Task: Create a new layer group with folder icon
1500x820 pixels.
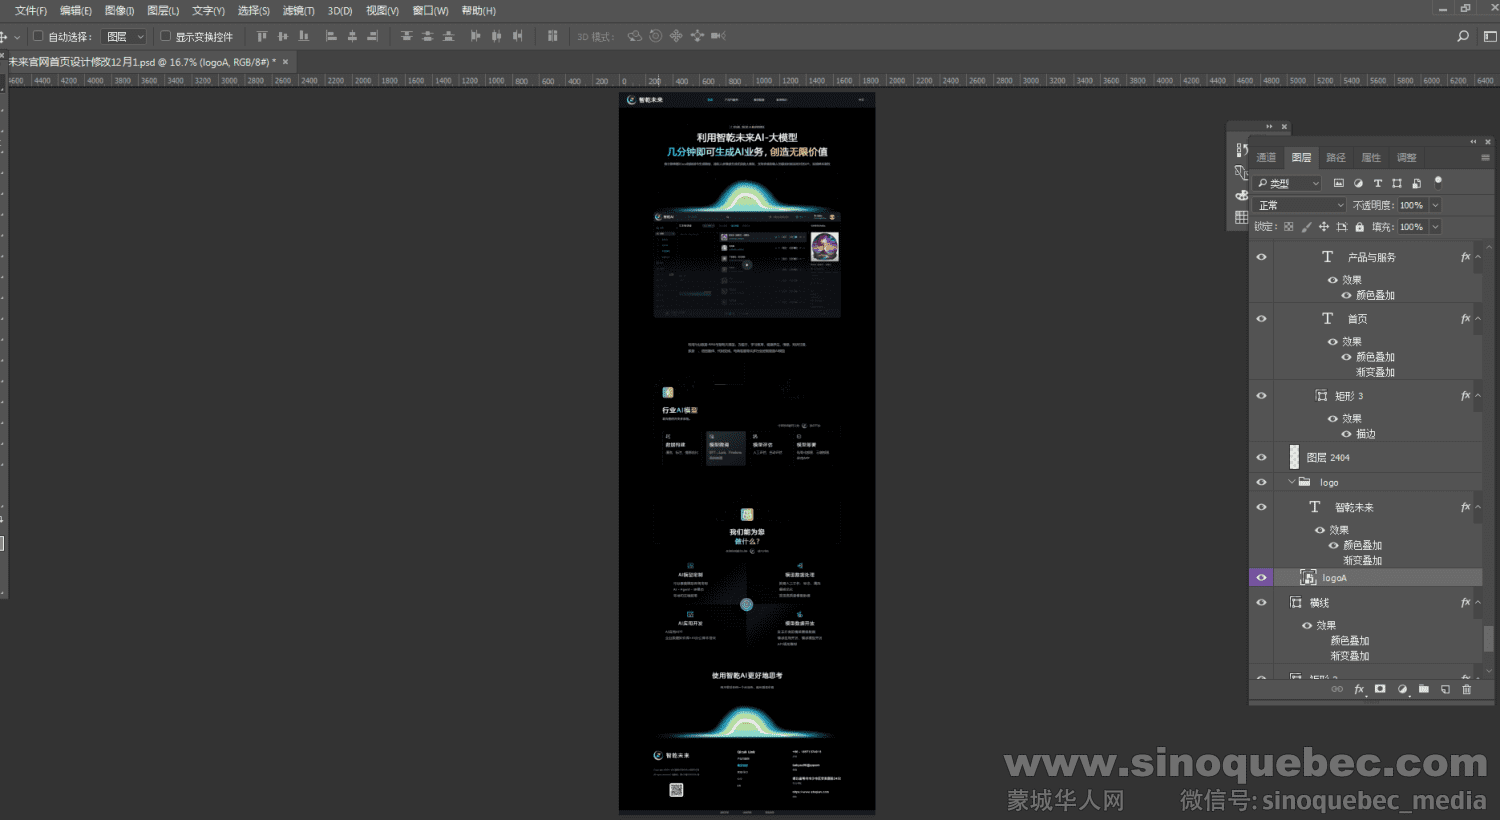Action: point(1424,689)
